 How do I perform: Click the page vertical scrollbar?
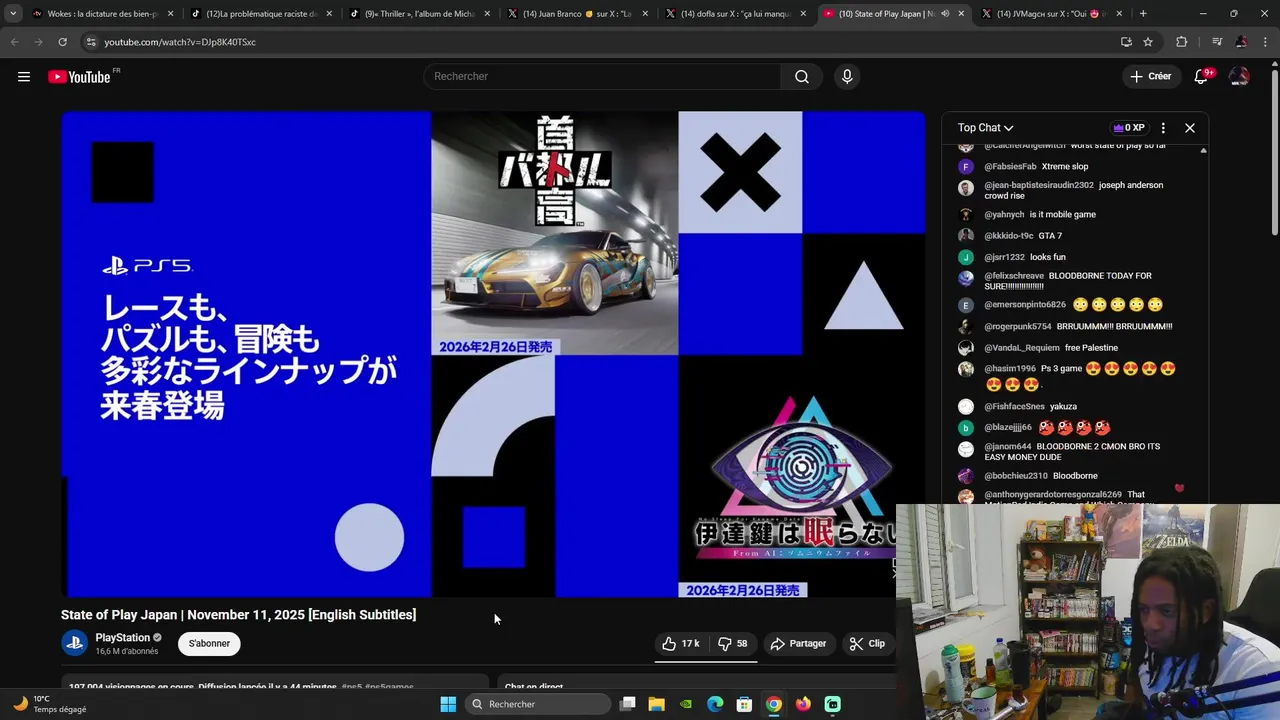[x=1274, y=150]
